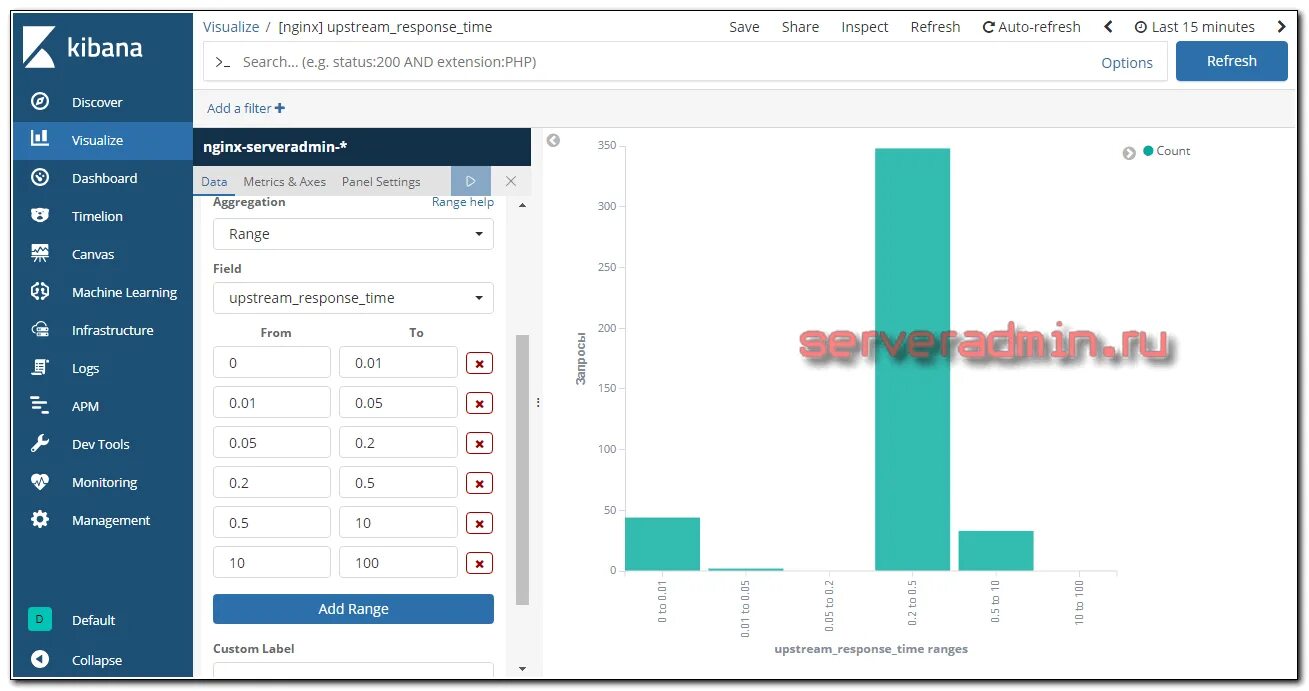Open the query Options link

click(x=1127, y=62)
